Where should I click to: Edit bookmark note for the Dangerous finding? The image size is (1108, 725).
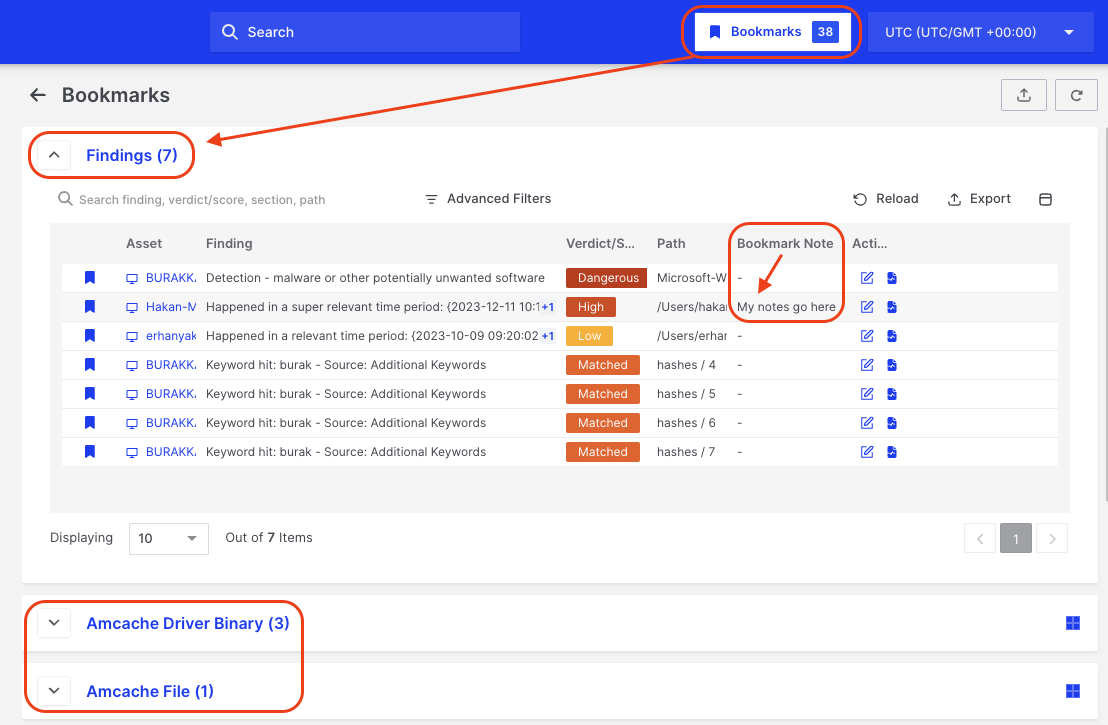[x=867, y=278]
